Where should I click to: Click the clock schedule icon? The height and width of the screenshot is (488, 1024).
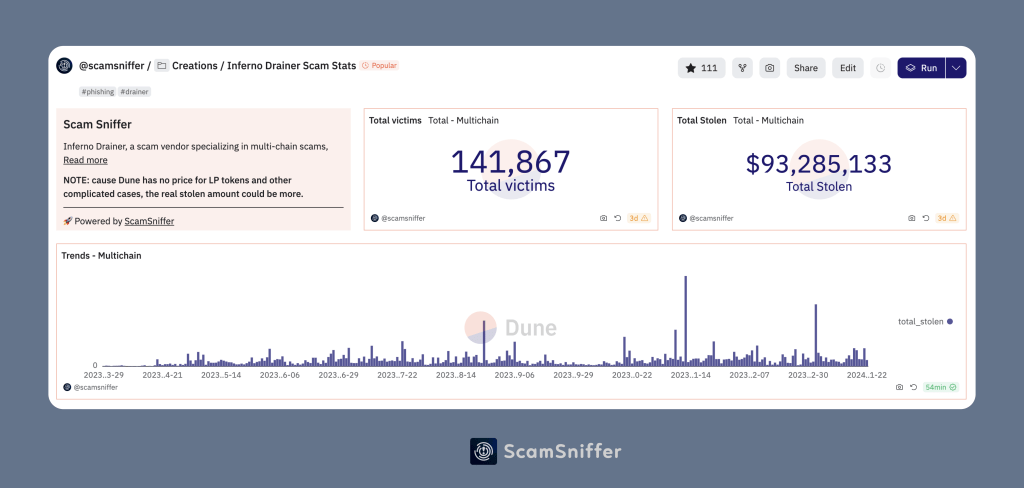point(880,68)
